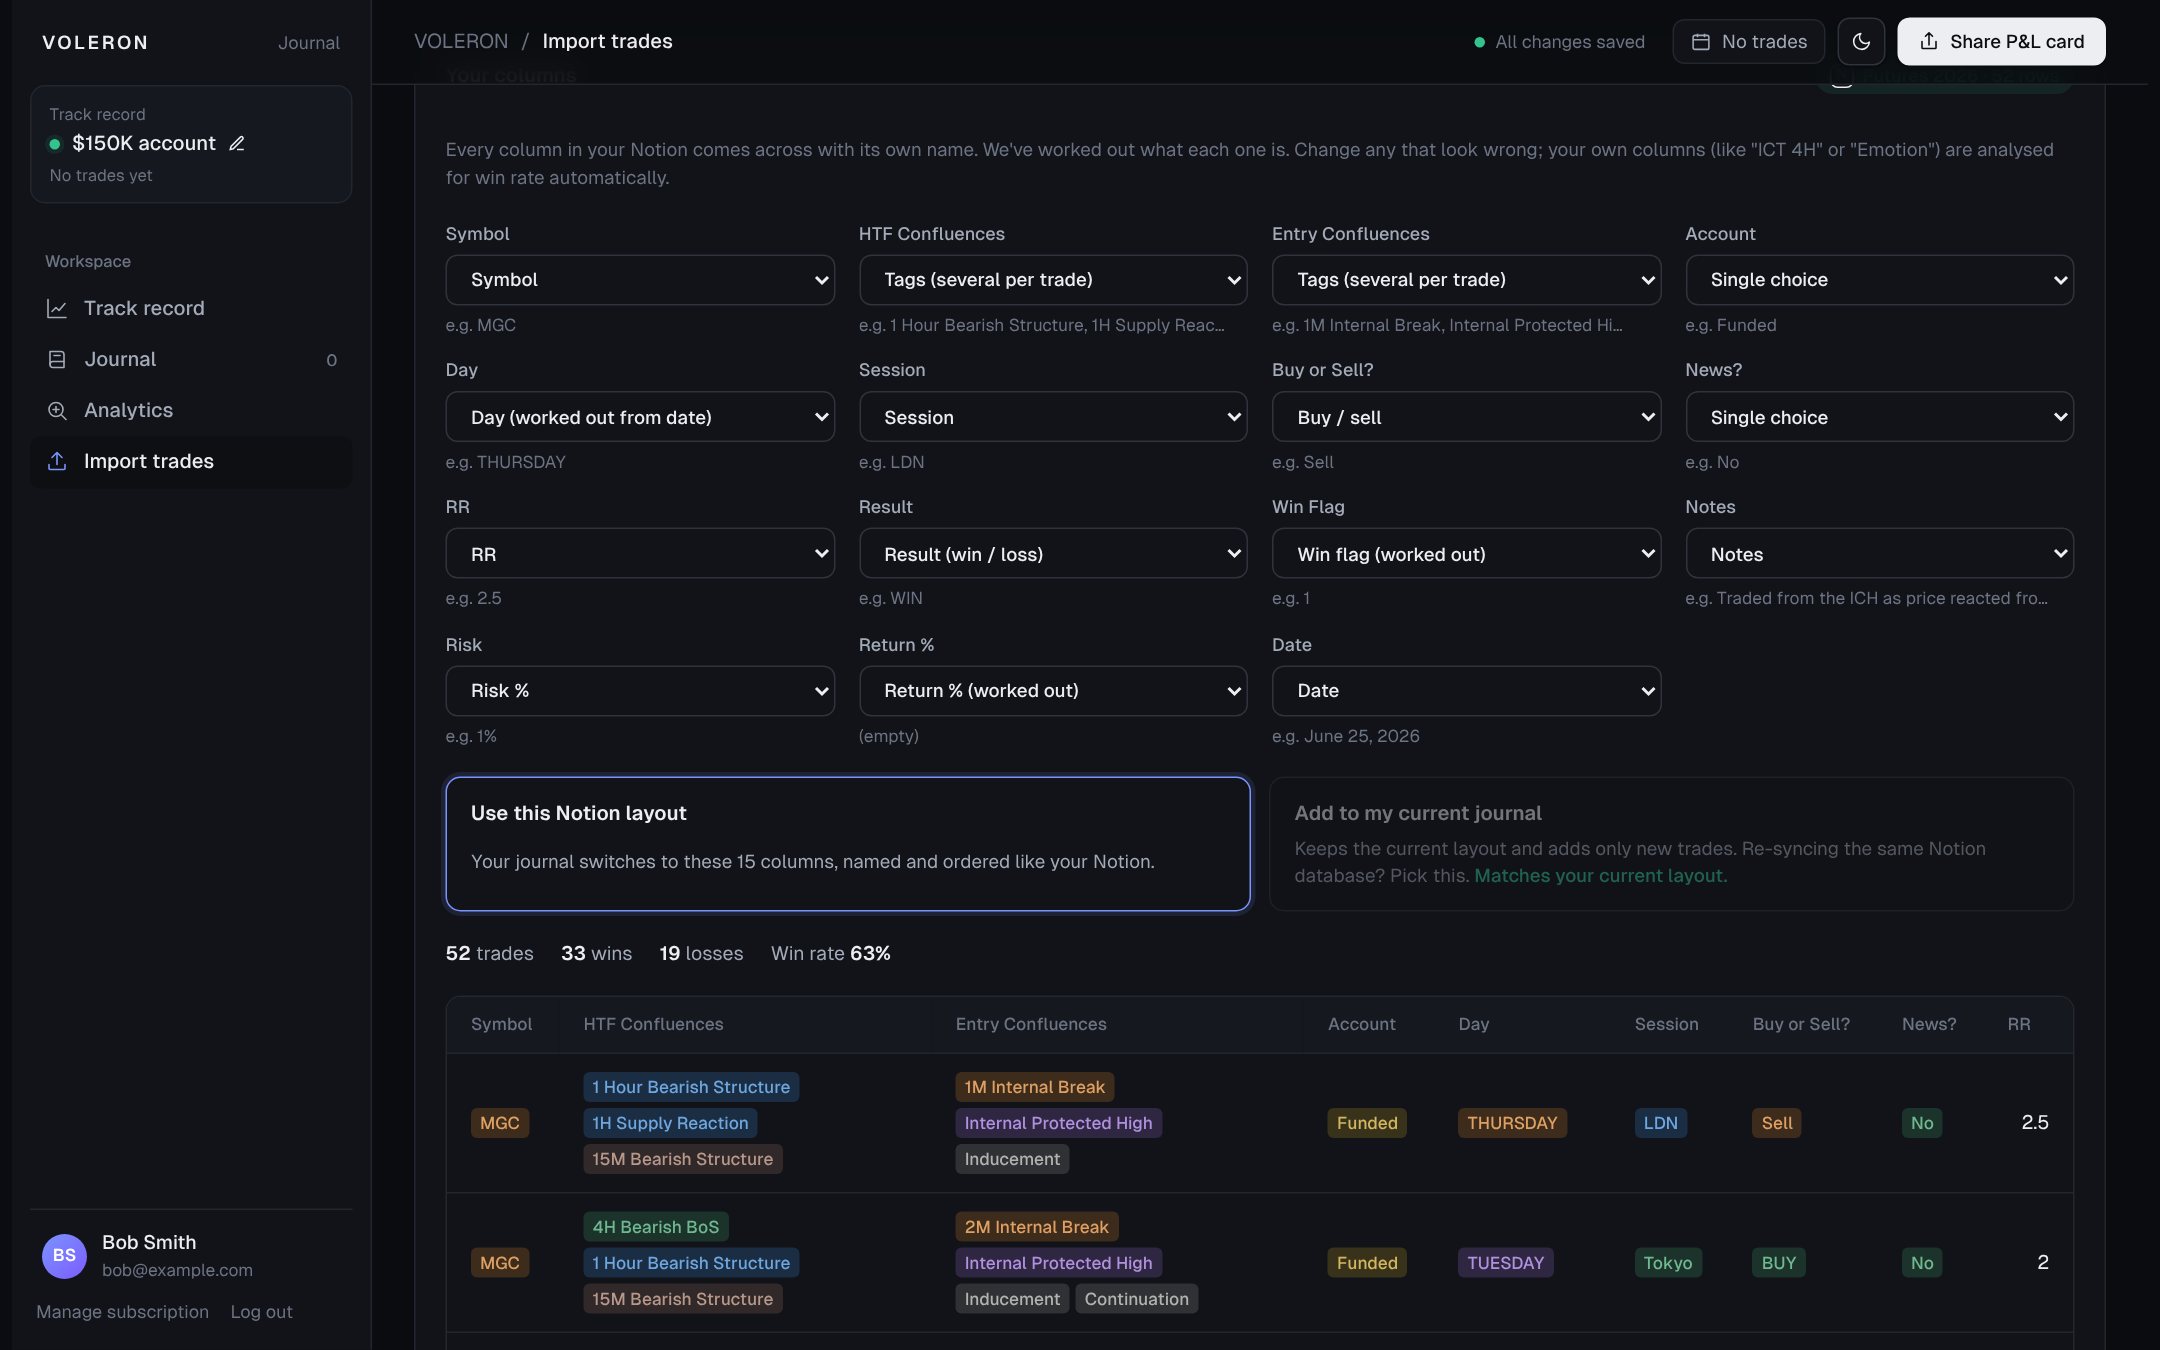The image size is (2160, 1350).
Task: Open the Day column type dropdown
Action: pos(640,417)
